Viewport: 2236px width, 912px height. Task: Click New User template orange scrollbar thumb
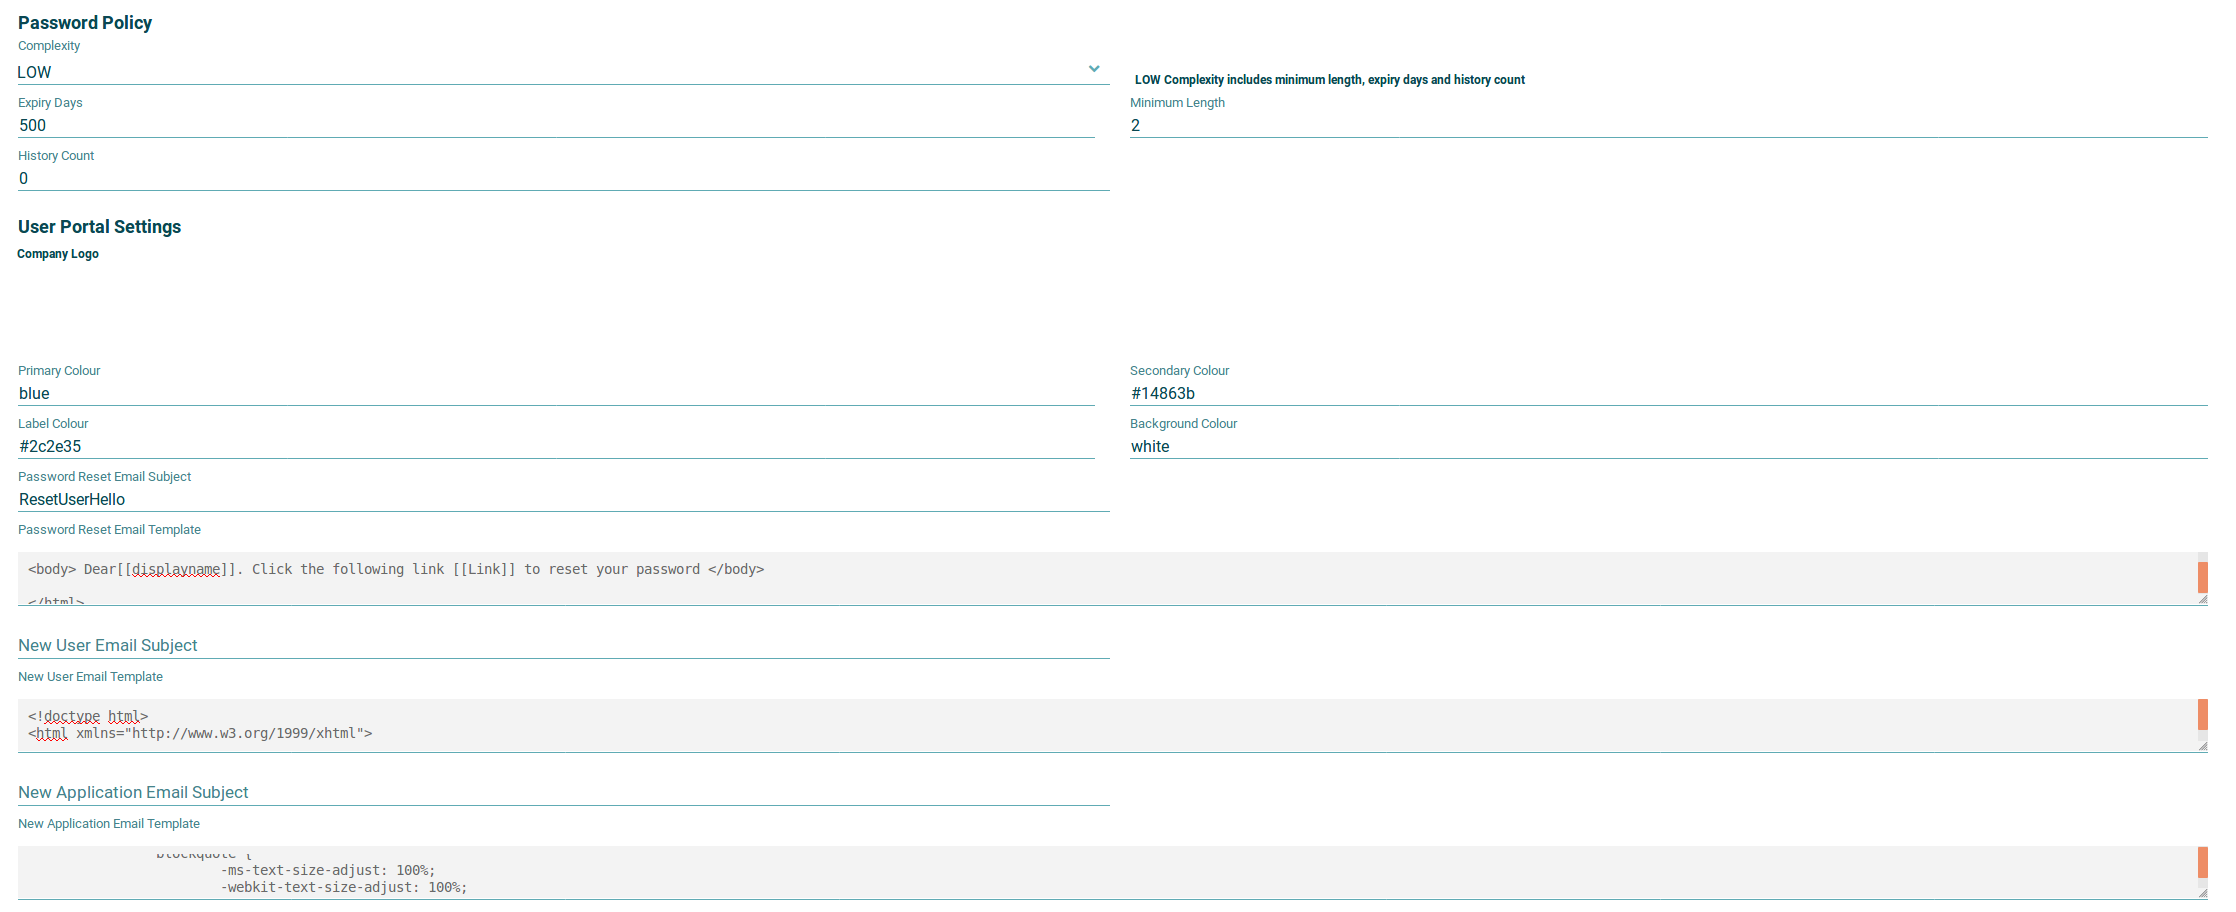pos(2202,714)
